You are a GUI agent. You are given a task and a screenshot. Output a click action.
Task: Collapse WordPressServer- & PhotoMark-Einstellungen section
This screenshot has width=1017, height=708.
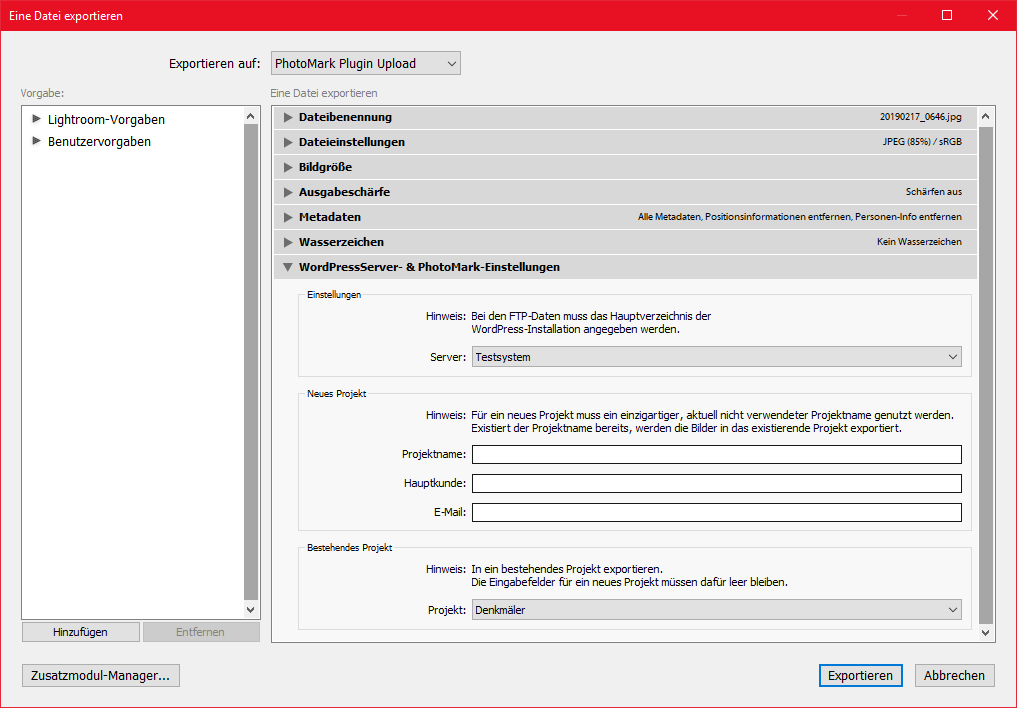289,267
